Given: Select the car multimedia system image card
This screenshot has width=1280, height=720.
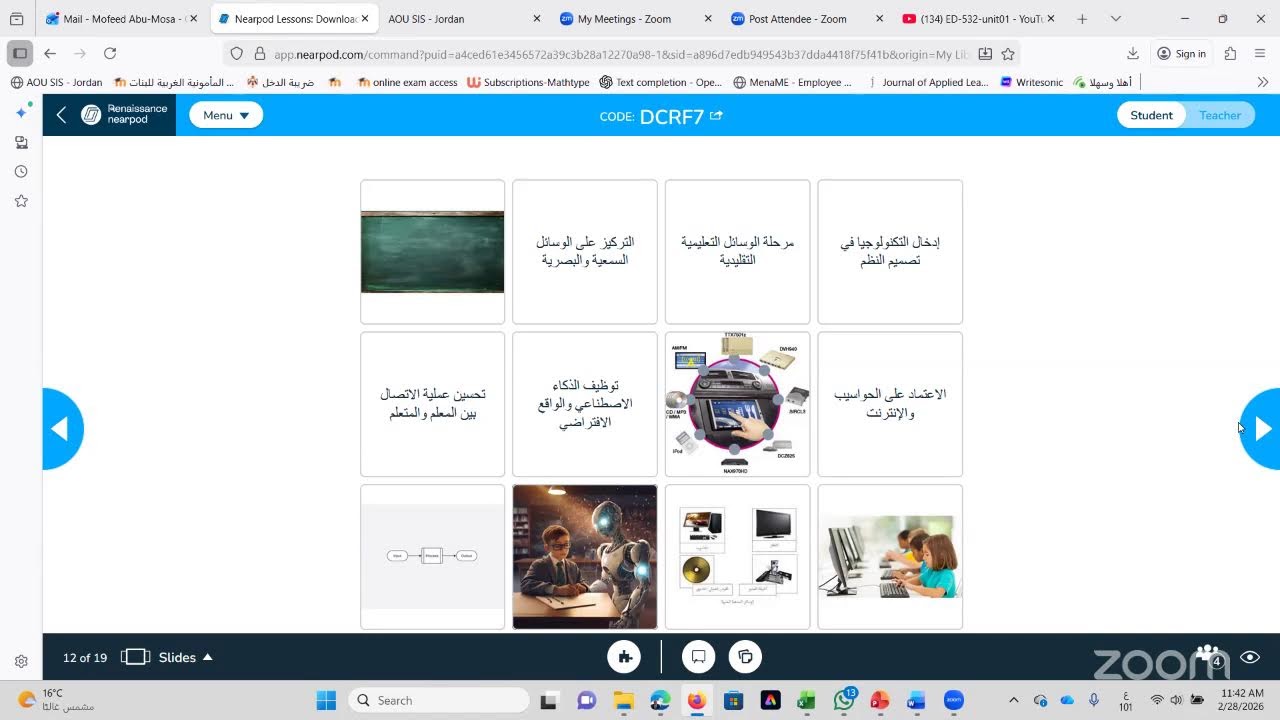Looking at the screenshot, I should click(x=737, y=404).
